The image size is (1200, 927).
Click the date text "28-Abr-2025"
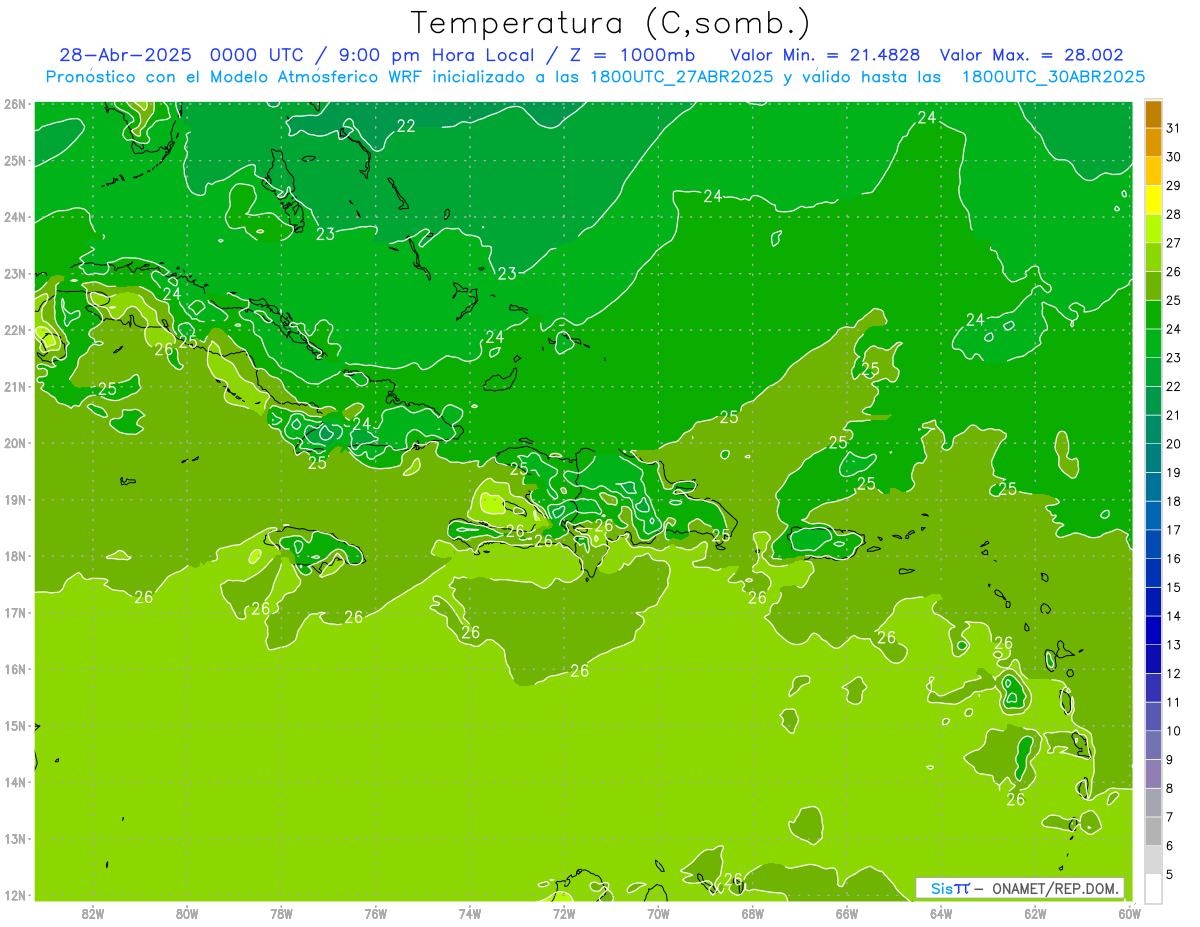coord(127,55)
